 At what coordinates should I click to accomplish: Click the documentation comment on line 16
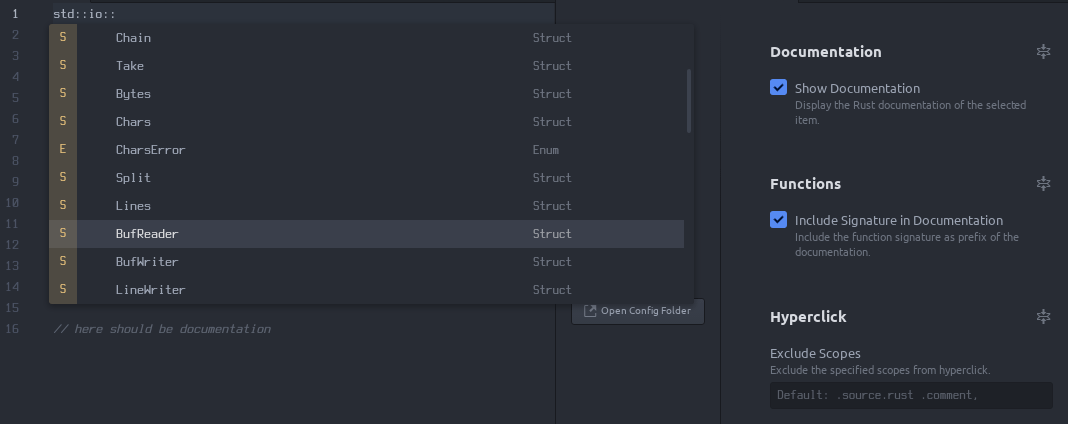pyautogui.click(x=162, y=329)
